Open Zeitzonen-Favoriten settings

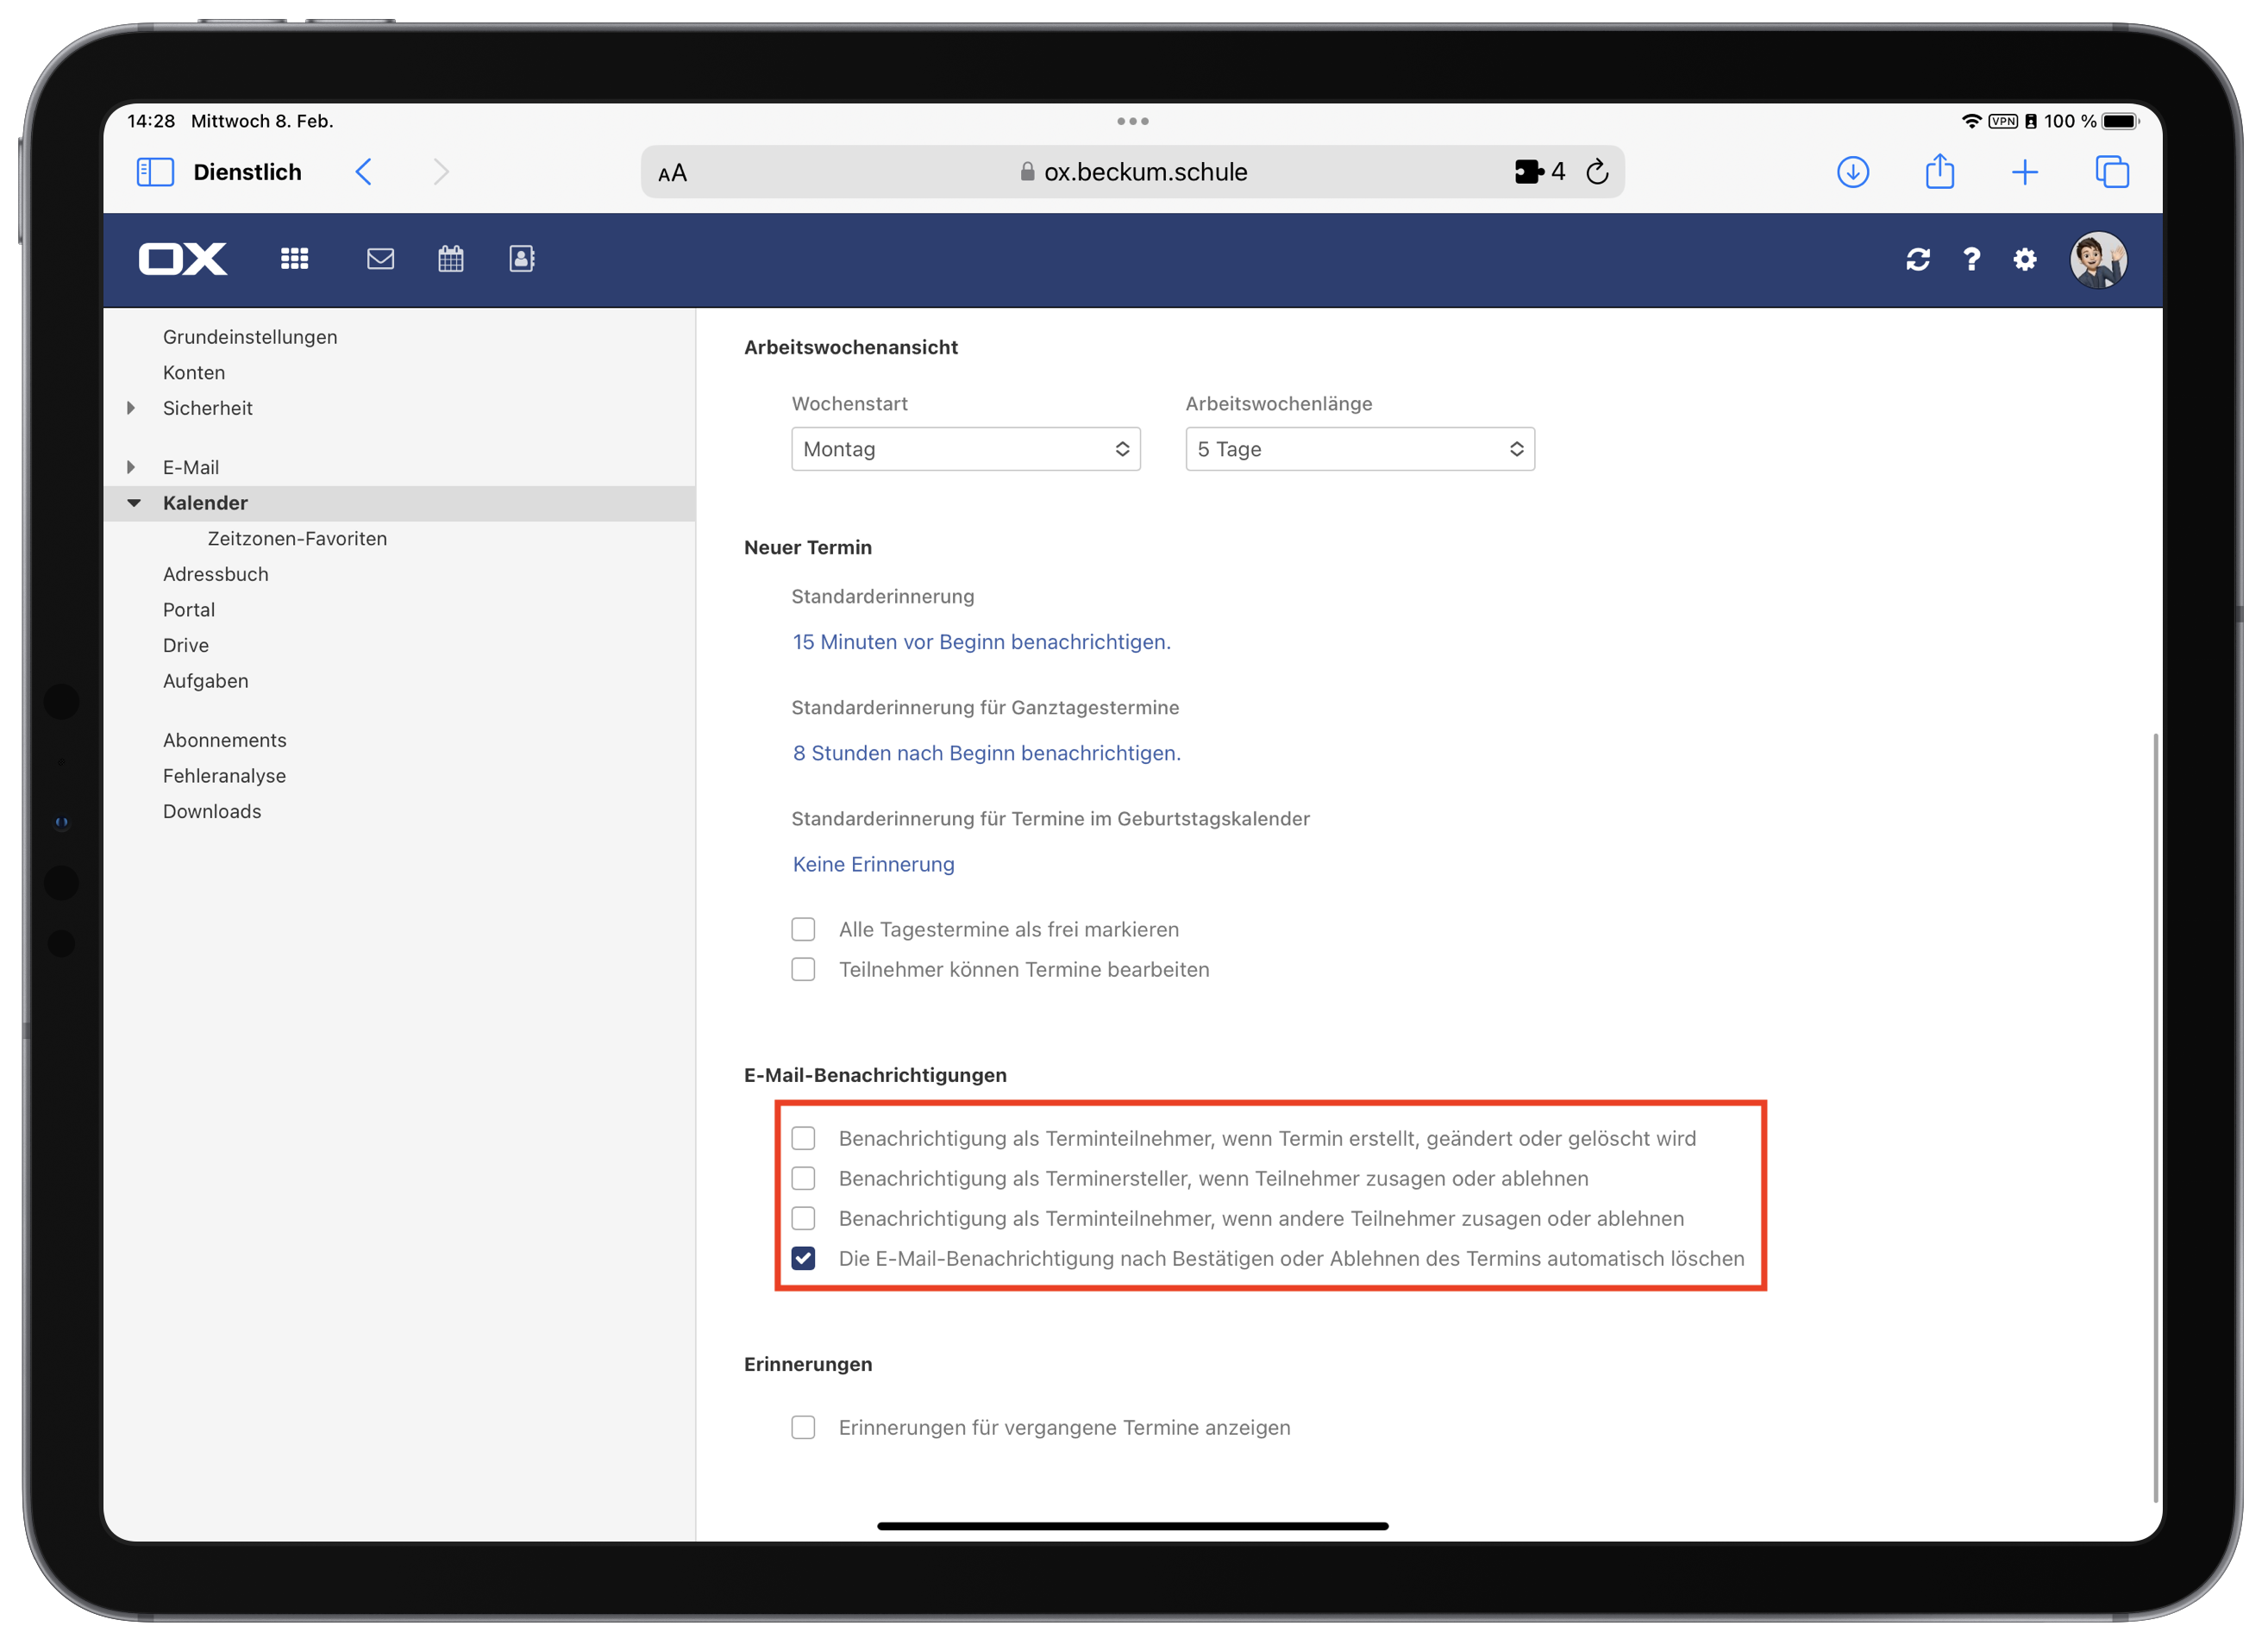coord(297,538)
